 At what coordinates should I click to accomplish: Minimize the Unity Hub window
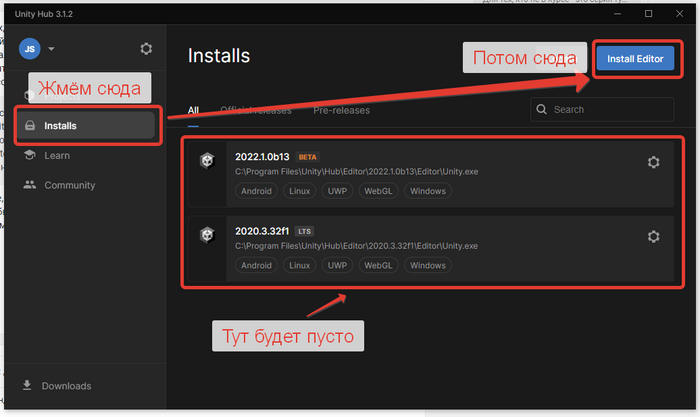point(617,14)
